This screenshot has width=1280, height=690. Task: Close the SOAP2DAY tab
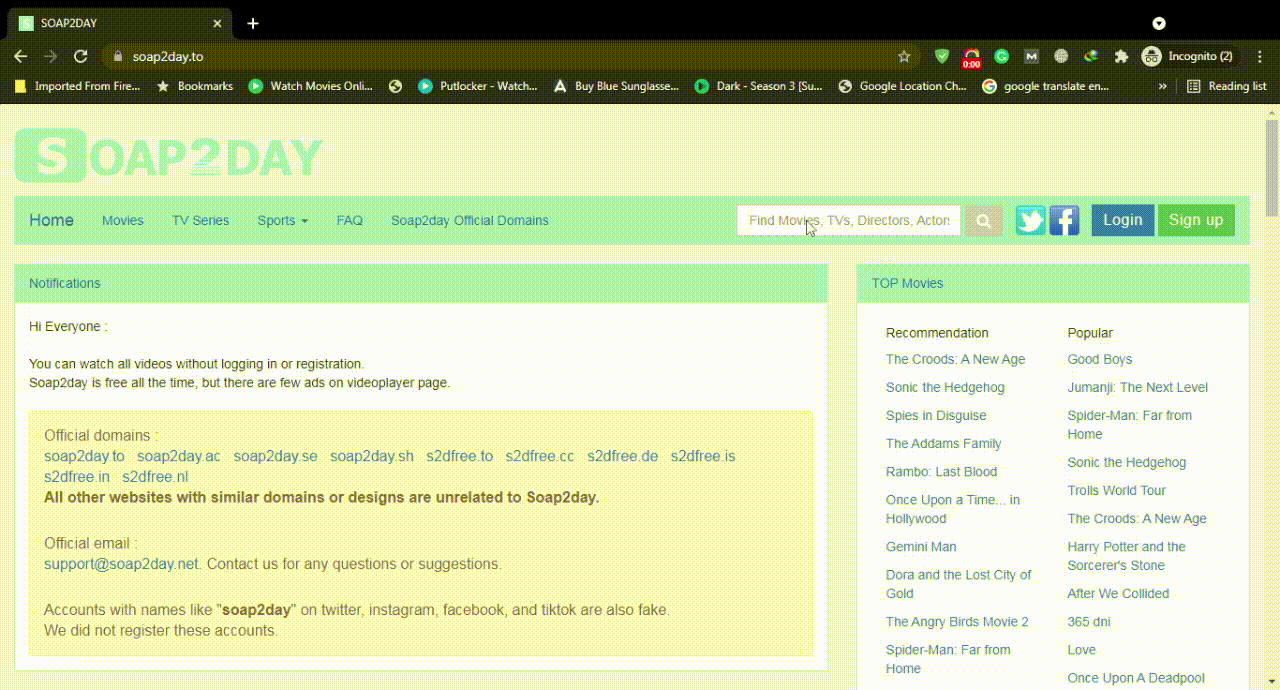(x=218, y=23)
